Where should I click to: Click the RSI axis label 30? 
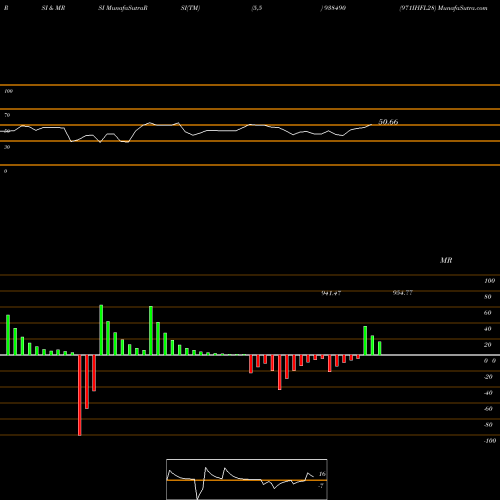click(x=7, y=147)
